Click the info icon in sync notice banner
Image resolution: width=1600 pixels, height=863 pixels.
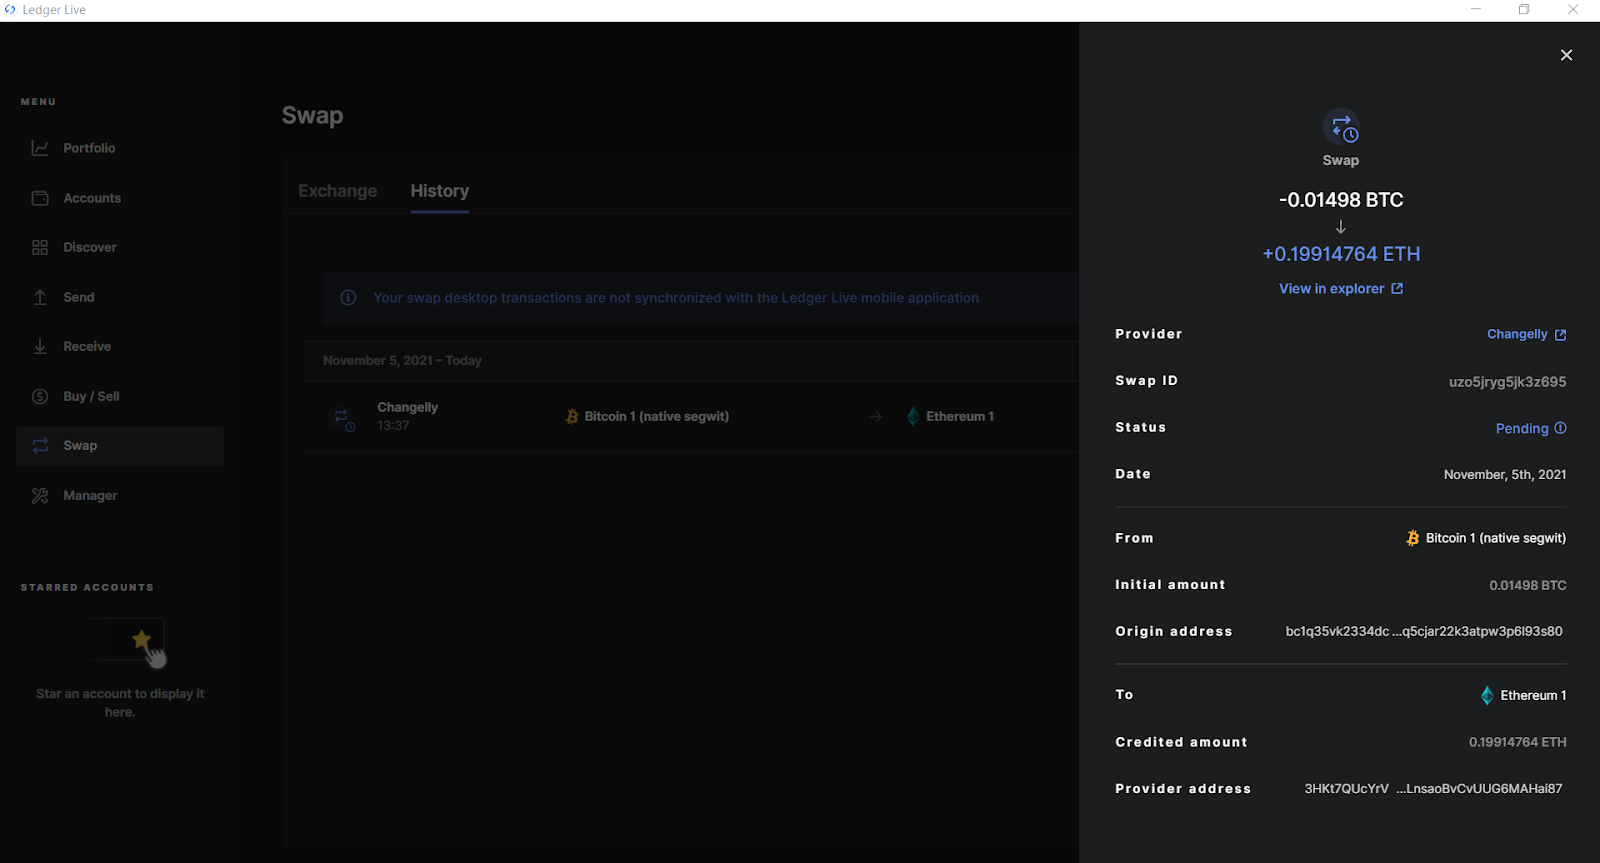348,297
